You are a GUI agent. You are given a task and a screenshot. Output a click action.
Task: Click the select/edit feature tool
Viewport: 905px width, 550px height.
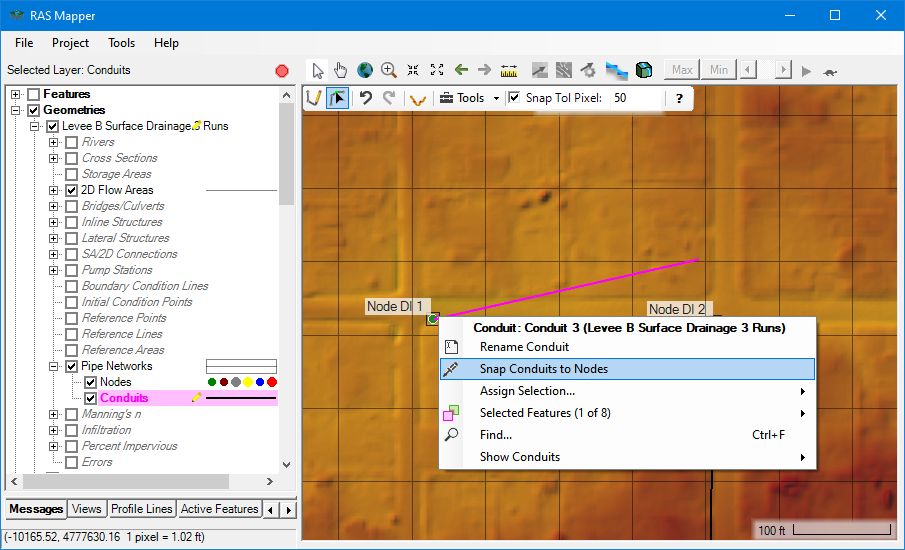[338, 98]
